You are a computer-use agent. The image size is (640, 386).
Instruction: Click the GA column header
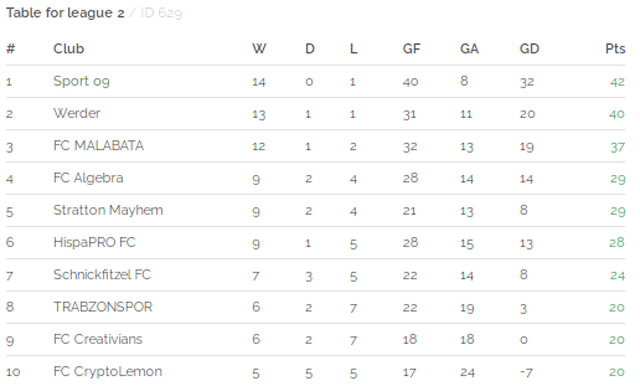point(469,49)
